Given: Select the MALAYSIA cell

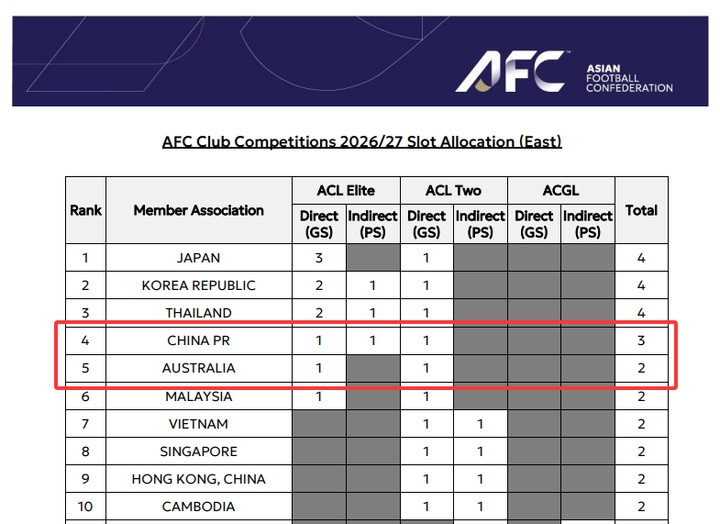Looking at the screenshot, I should (x=198, y=396).
